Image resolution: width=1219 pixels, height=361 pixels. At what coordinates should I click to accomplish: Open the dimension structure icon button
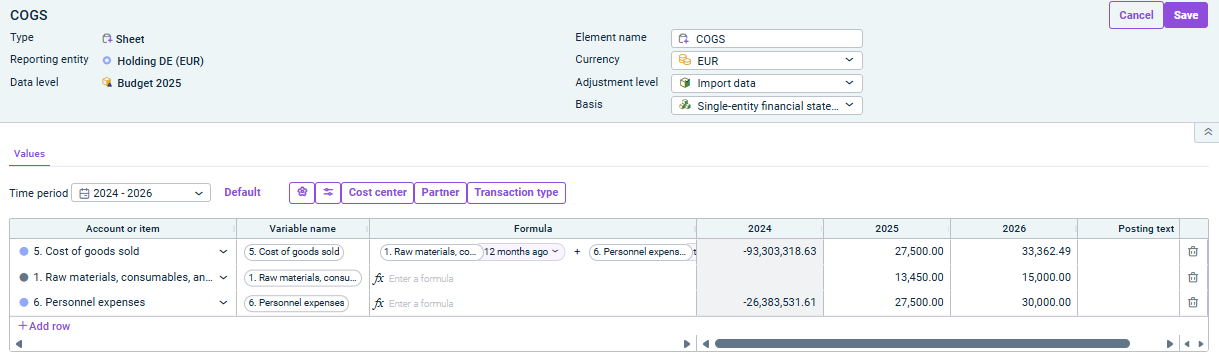click(x=302, y=192)
